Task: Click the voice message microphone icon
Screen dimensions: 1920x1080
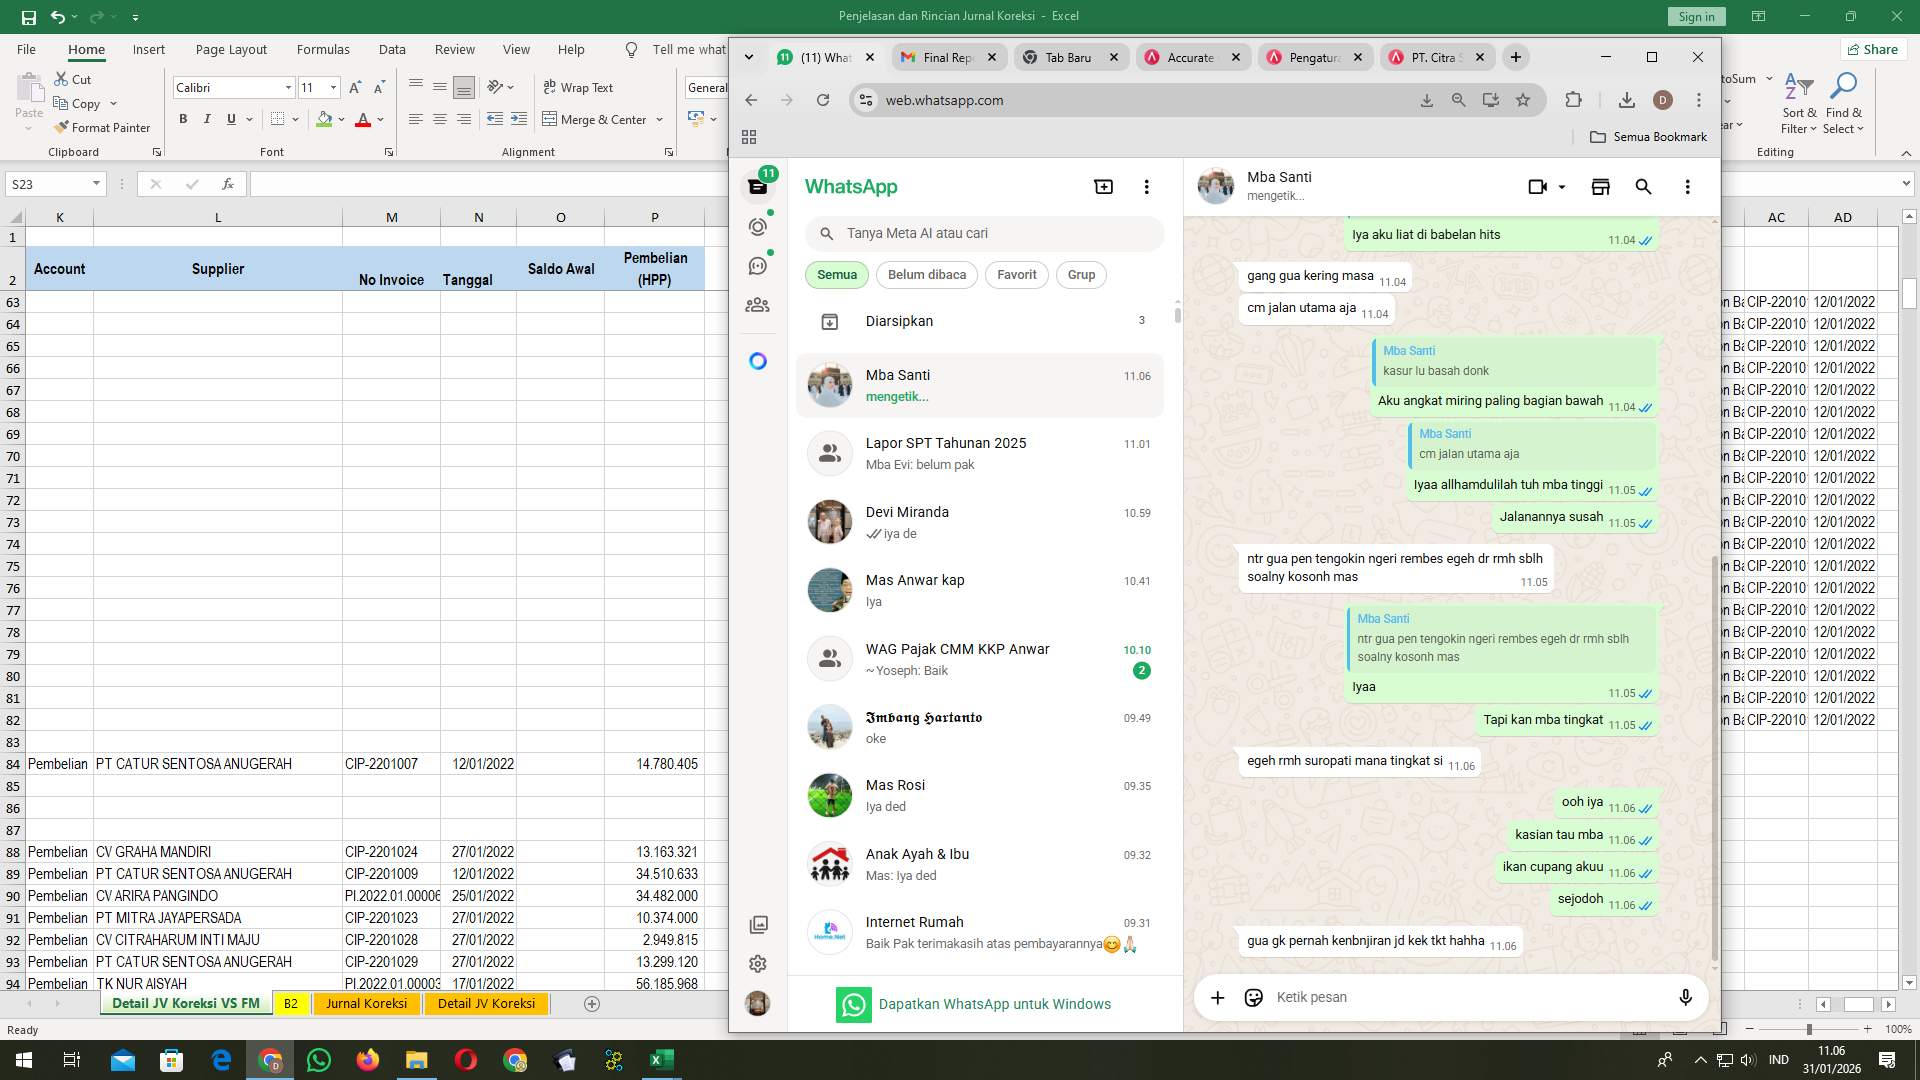Action: tap(1685, 997)
